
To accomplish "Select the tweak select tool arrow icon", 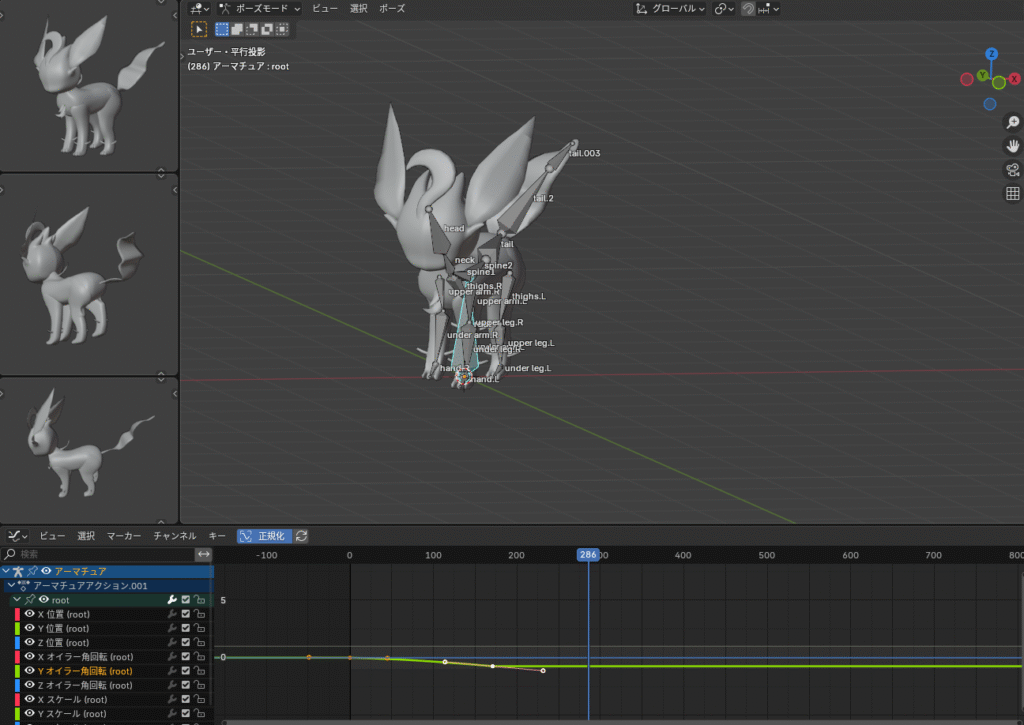I will [x=199, y=30].
